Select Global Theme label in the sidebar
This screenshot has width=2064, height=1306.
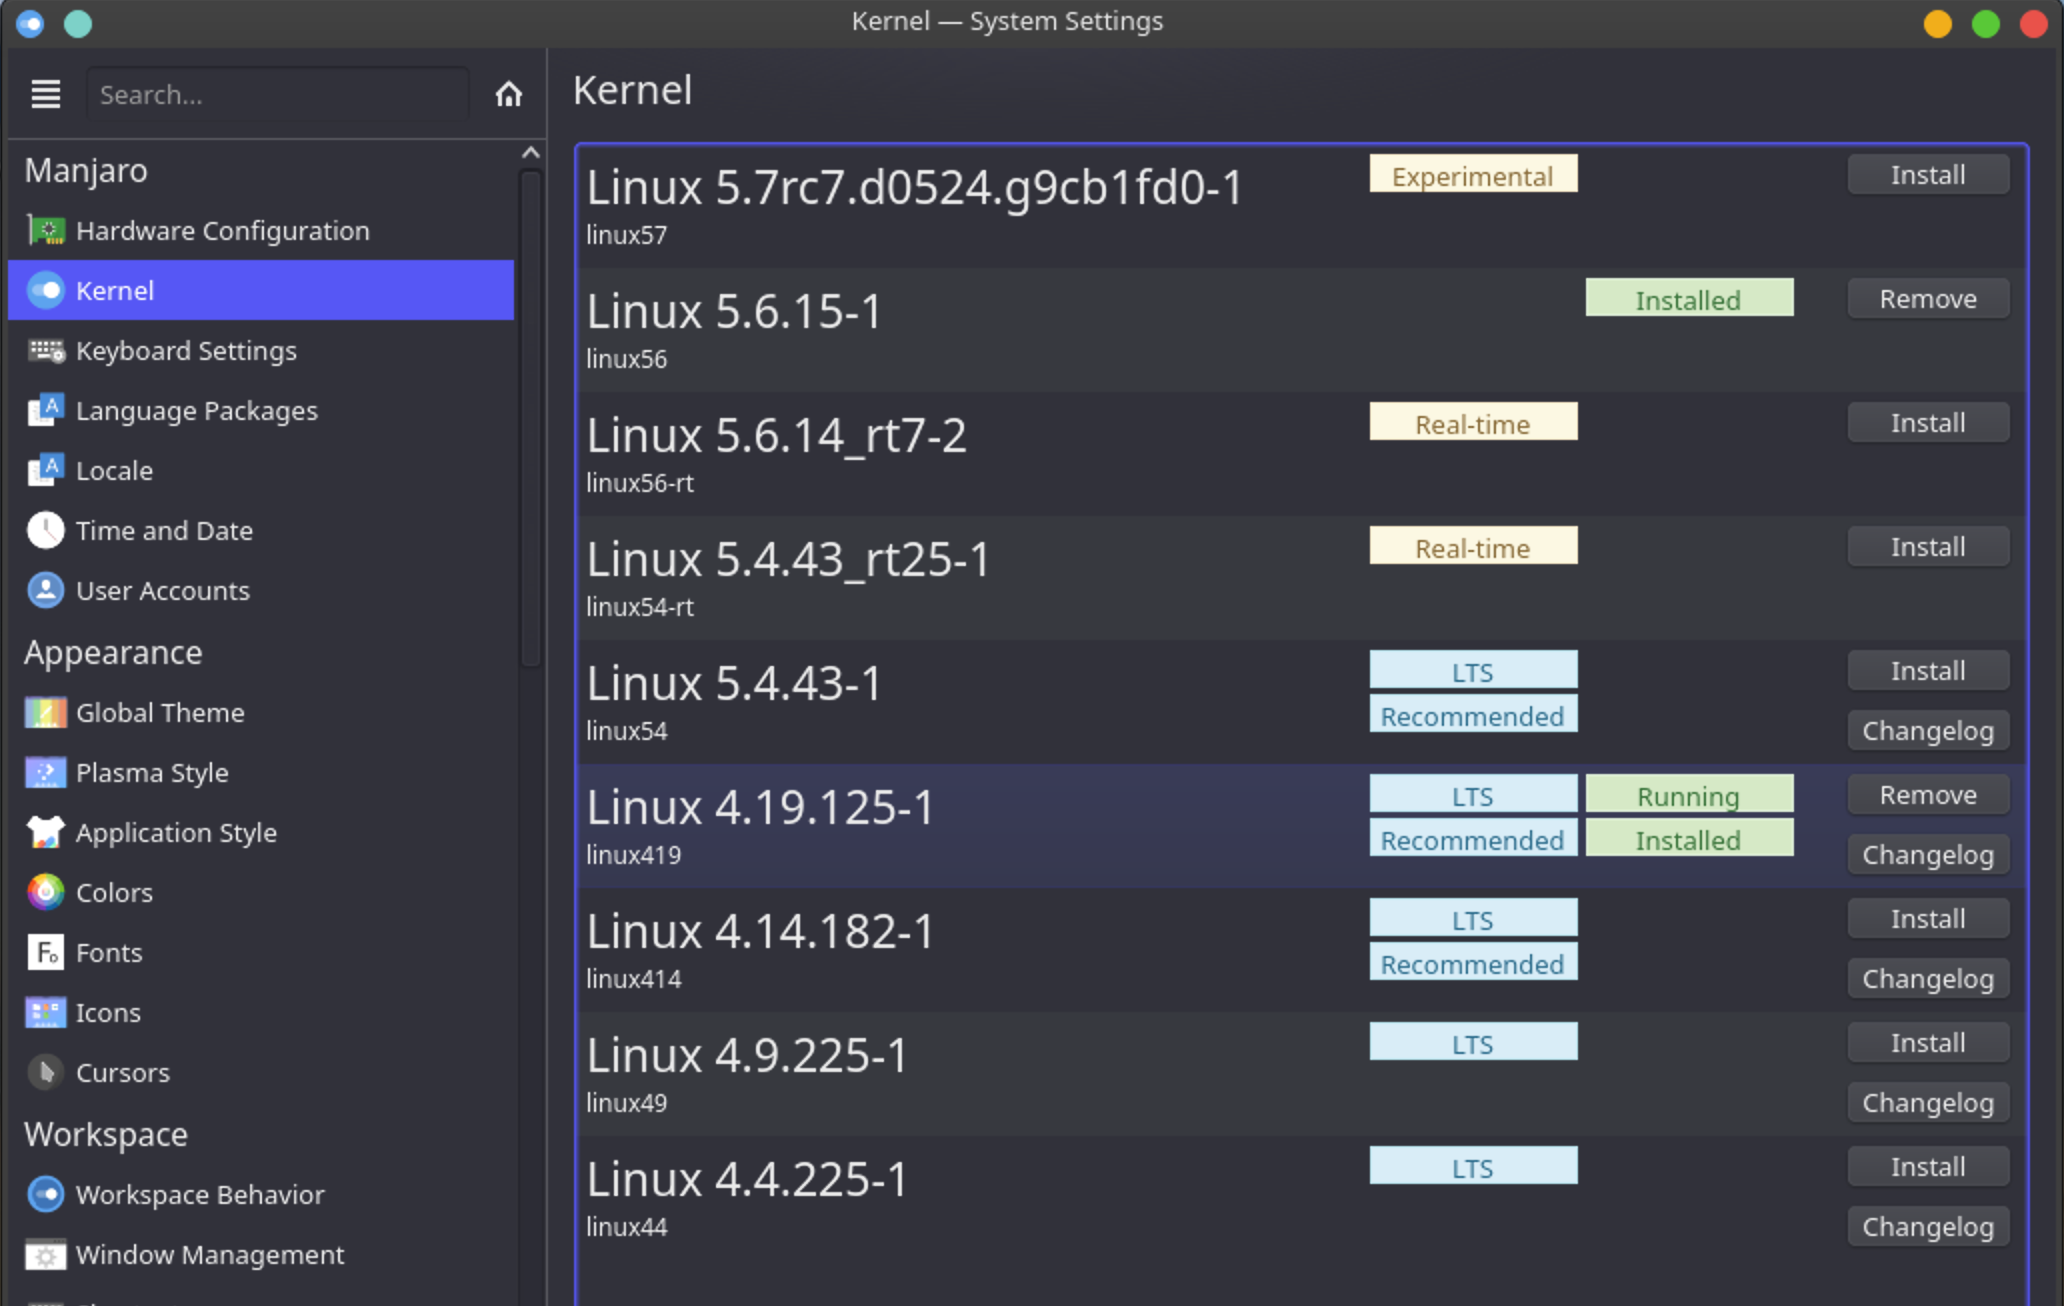point(160,713)
